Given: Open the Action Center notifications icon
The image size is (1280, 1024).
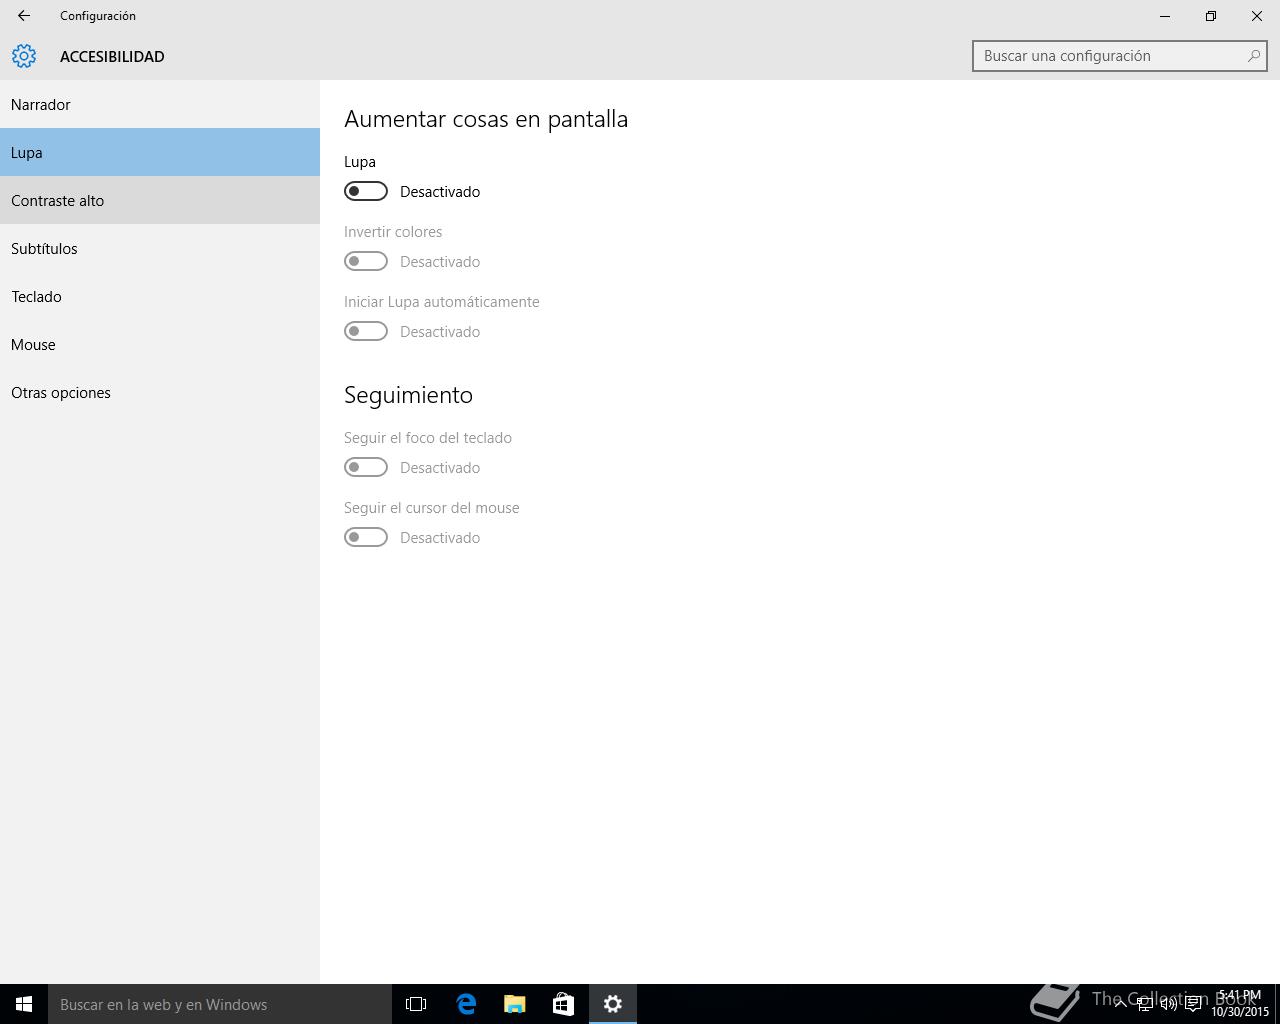Looking at the screenshot, I should click(x=1193, y=1004).
